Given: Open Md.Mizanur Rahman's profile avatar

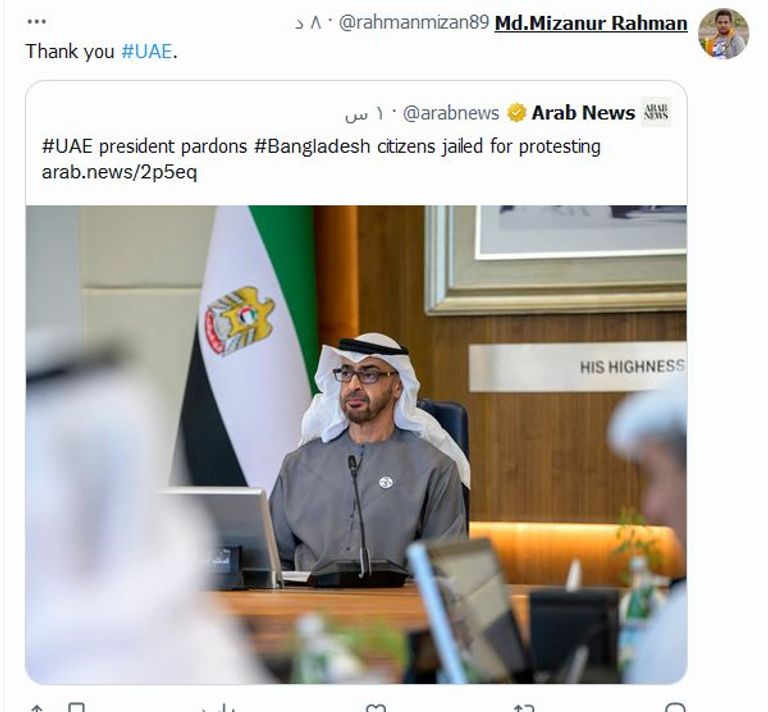Looking at the screenshot, I should 723,34.
